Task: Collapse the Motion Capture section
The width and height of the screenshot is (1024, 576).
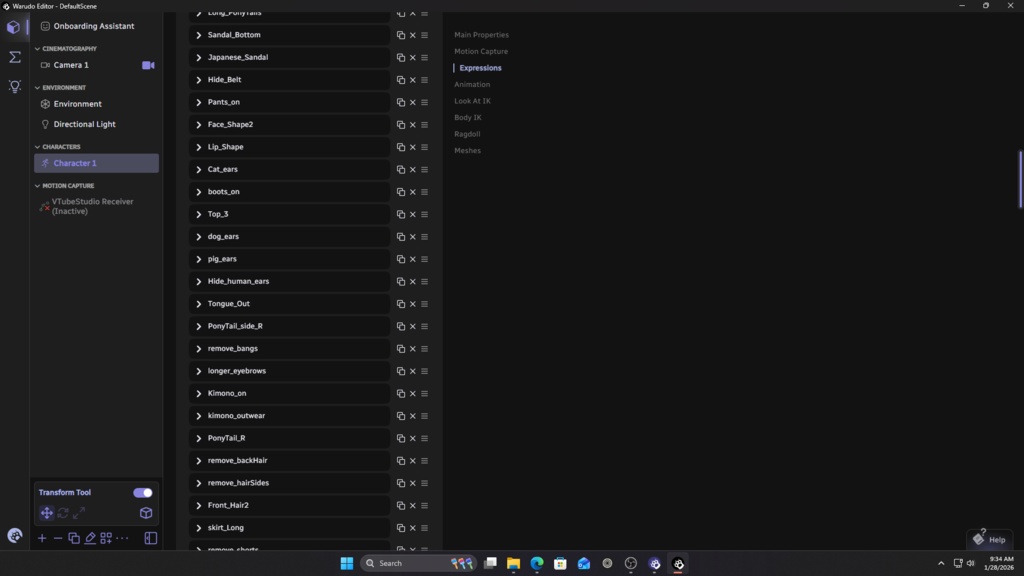Action: coord(64,186)
